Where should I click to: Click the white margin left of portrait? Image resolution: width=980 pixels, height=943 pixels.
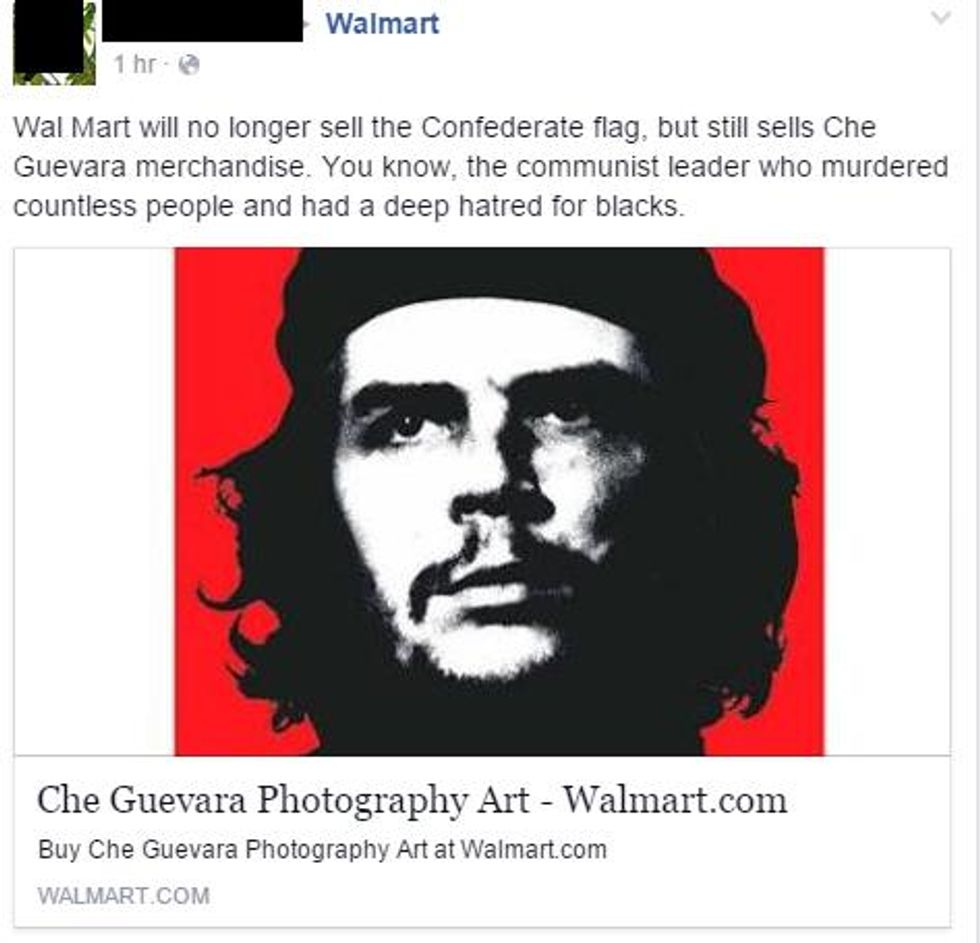point(94,502)
